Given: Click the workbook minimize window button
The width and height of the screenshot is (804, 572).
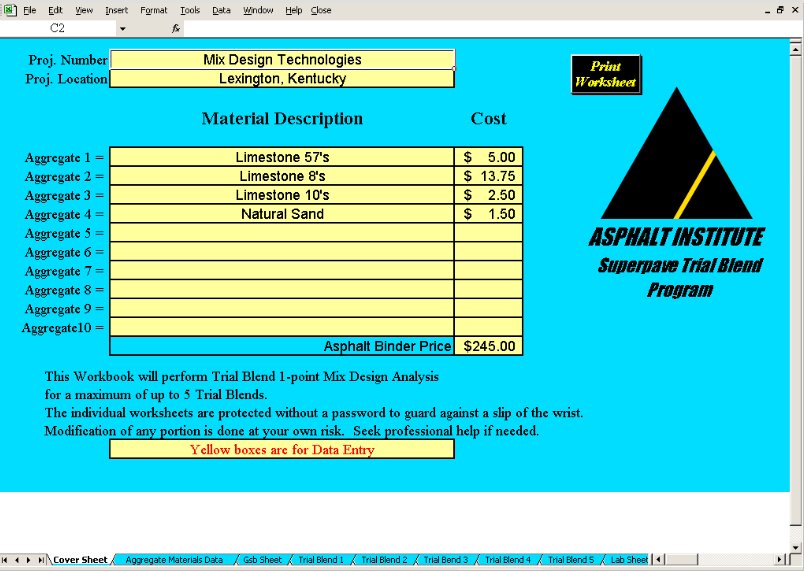Looking at the screenshot, I should (767, 10).
